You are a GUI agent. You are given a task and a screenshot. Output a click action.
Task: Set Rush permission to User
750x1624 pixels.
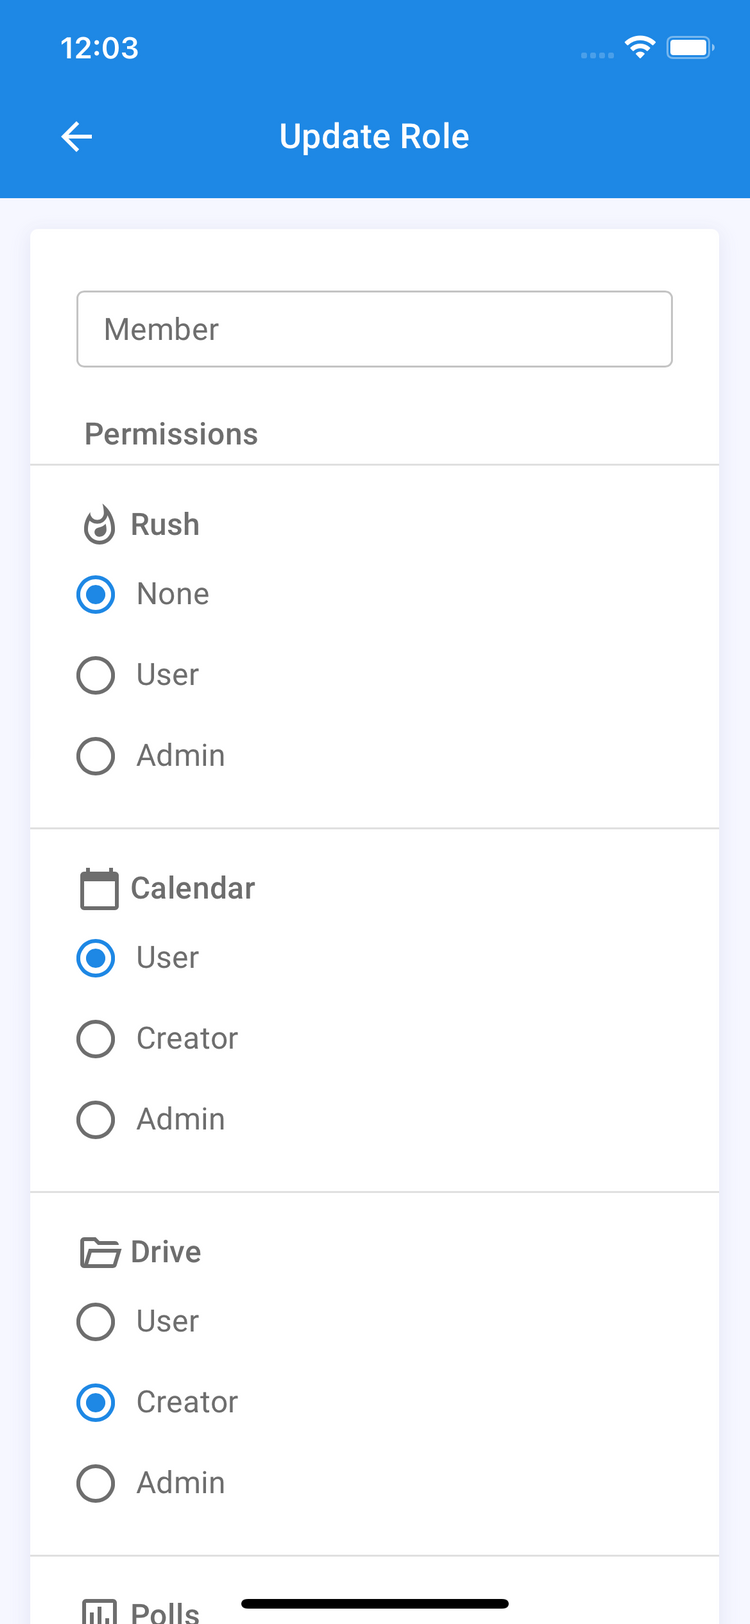[x=96, y=675]
